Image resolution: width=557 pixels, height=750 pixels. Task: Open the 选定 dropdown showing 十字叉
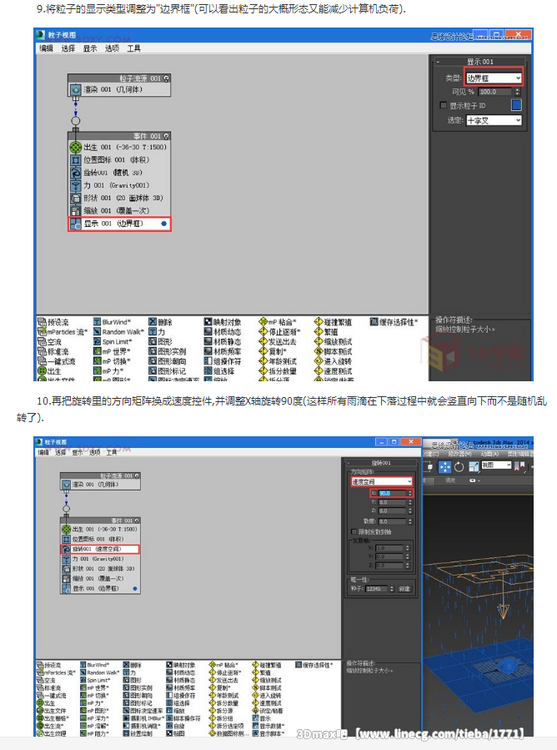[494, 121]
